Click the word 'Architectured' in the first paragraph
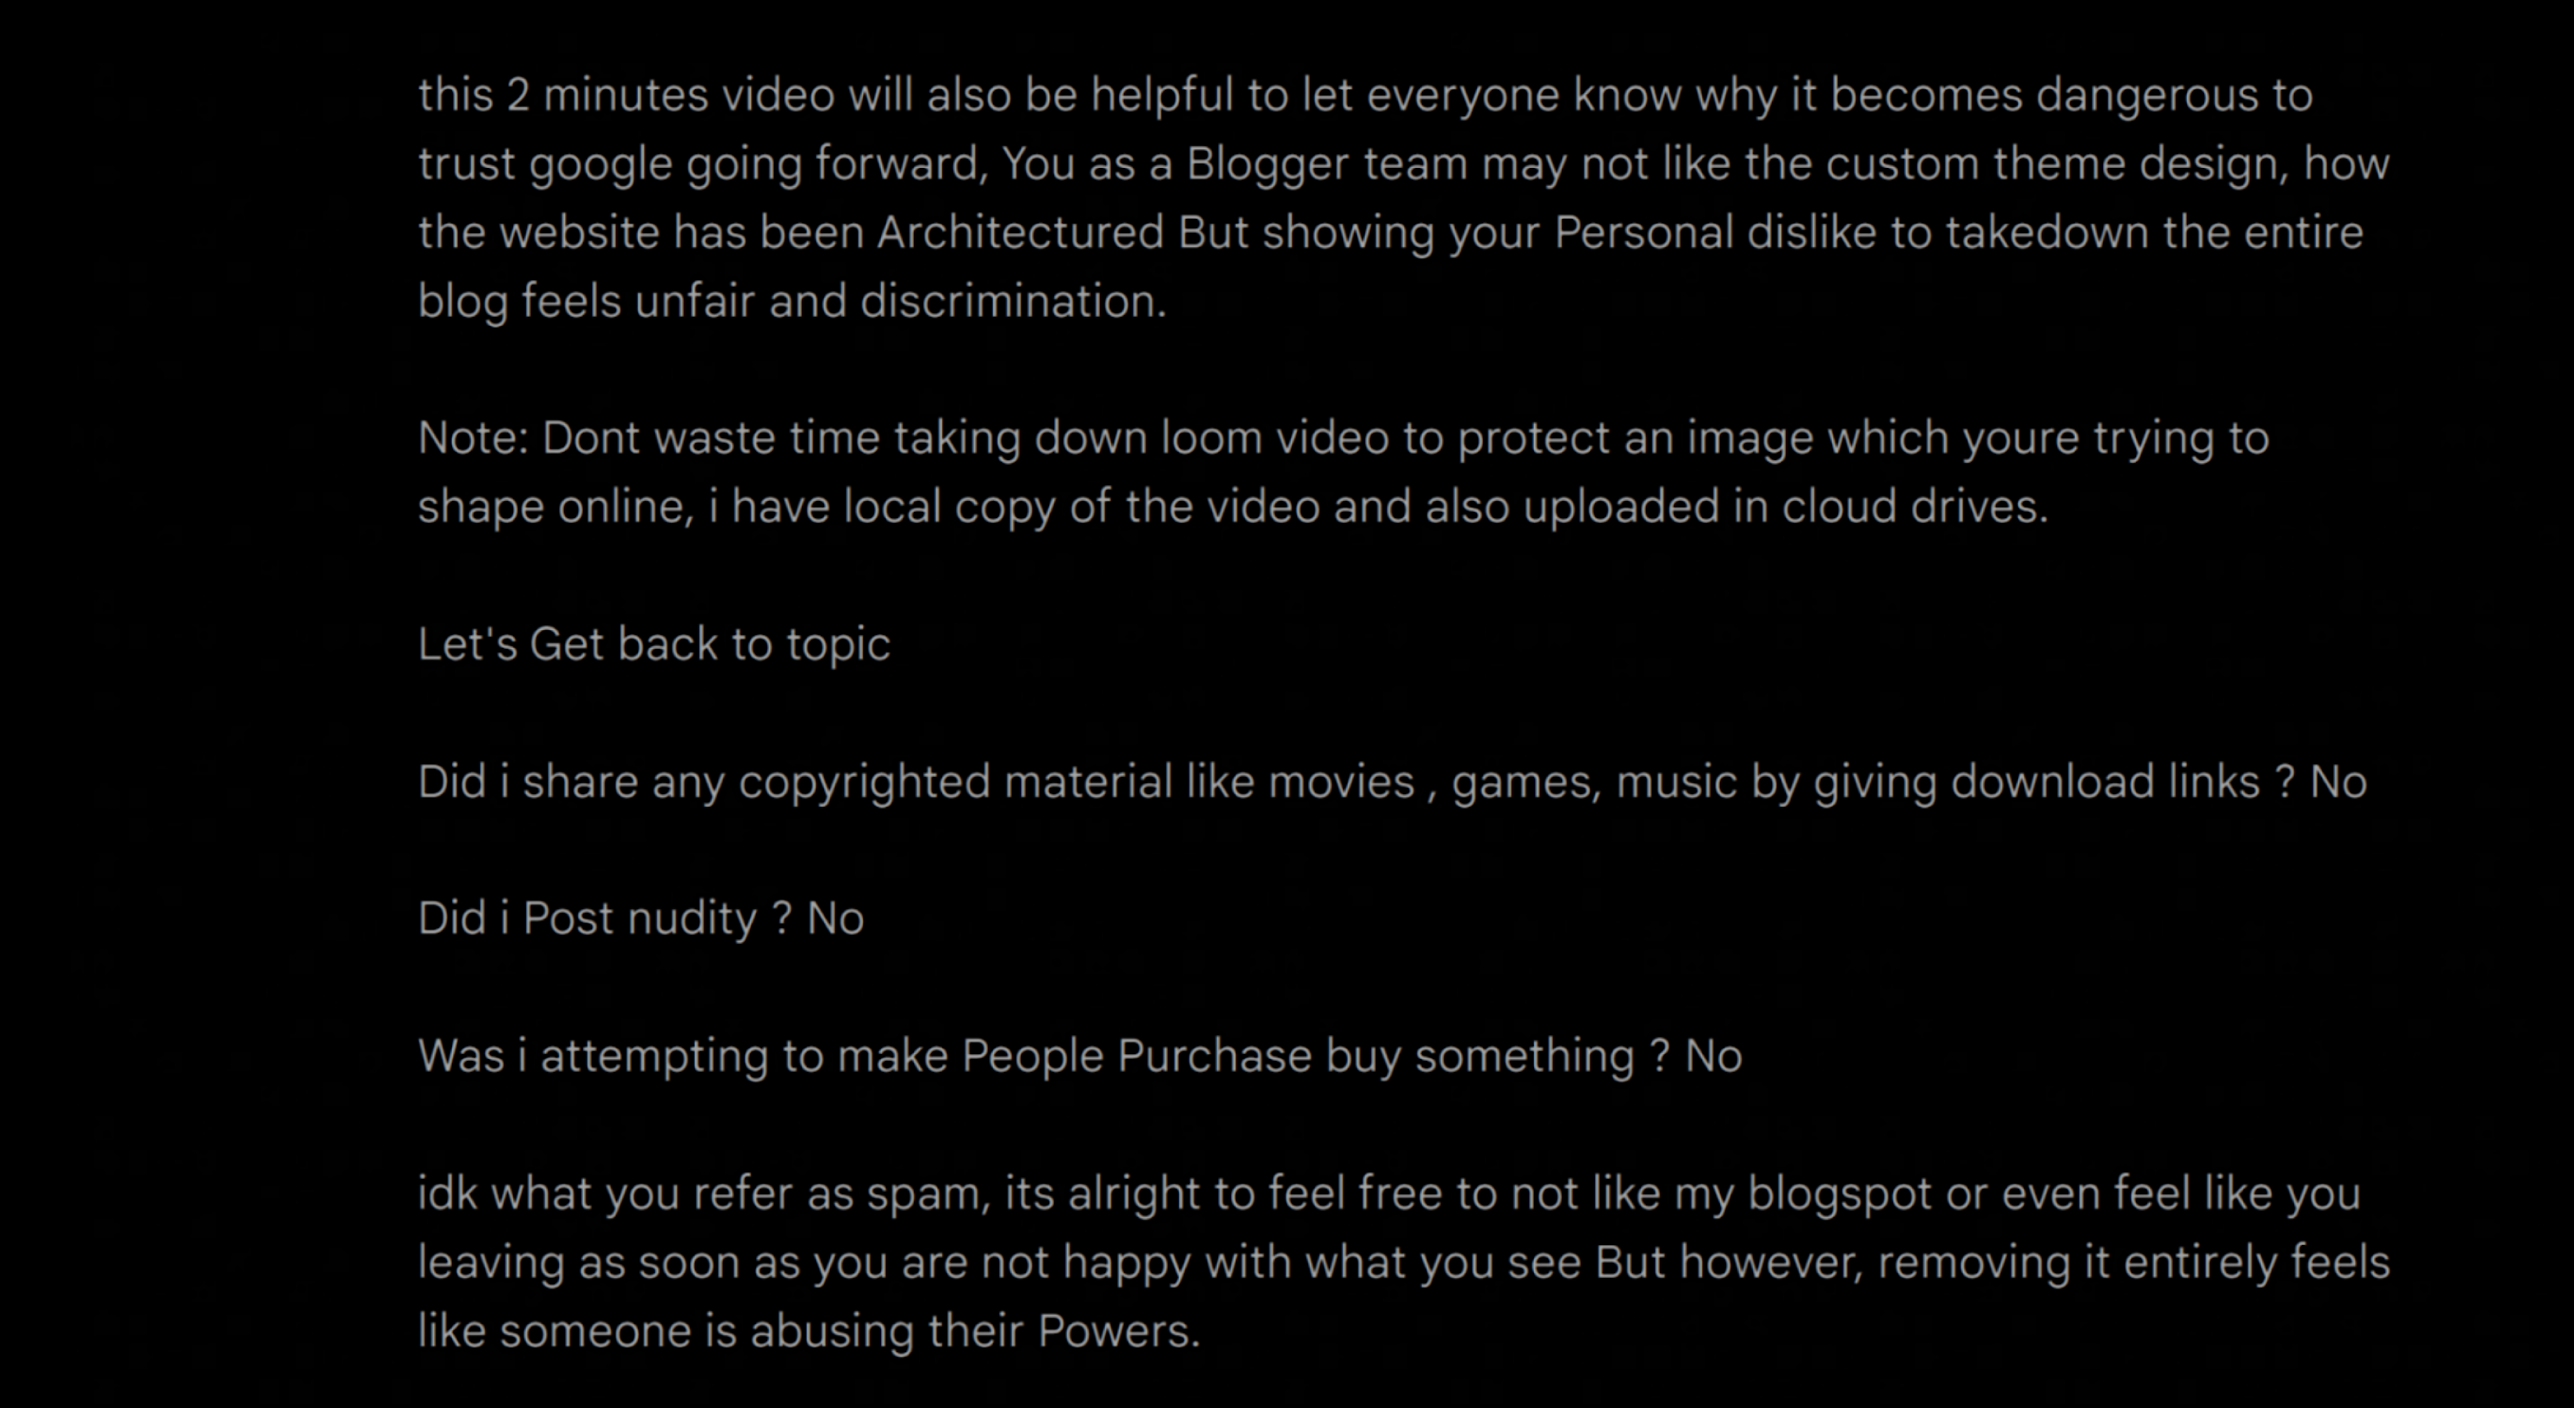The width and height of the screenshot is (2574, 1408). 1020,232
